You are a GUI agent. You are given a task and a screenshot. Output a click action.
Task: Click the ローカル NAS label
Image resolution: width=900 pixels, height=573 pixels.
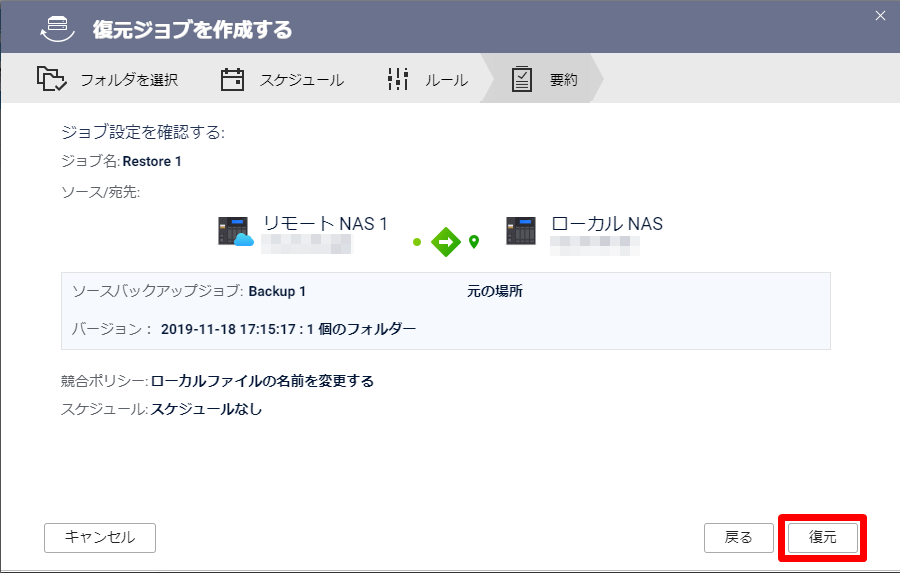(607, 223)
